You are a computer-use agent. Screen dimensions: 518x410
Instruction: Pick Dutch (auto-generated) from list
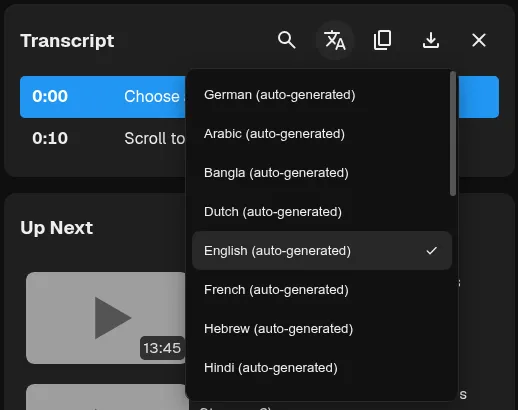point(322,212)
